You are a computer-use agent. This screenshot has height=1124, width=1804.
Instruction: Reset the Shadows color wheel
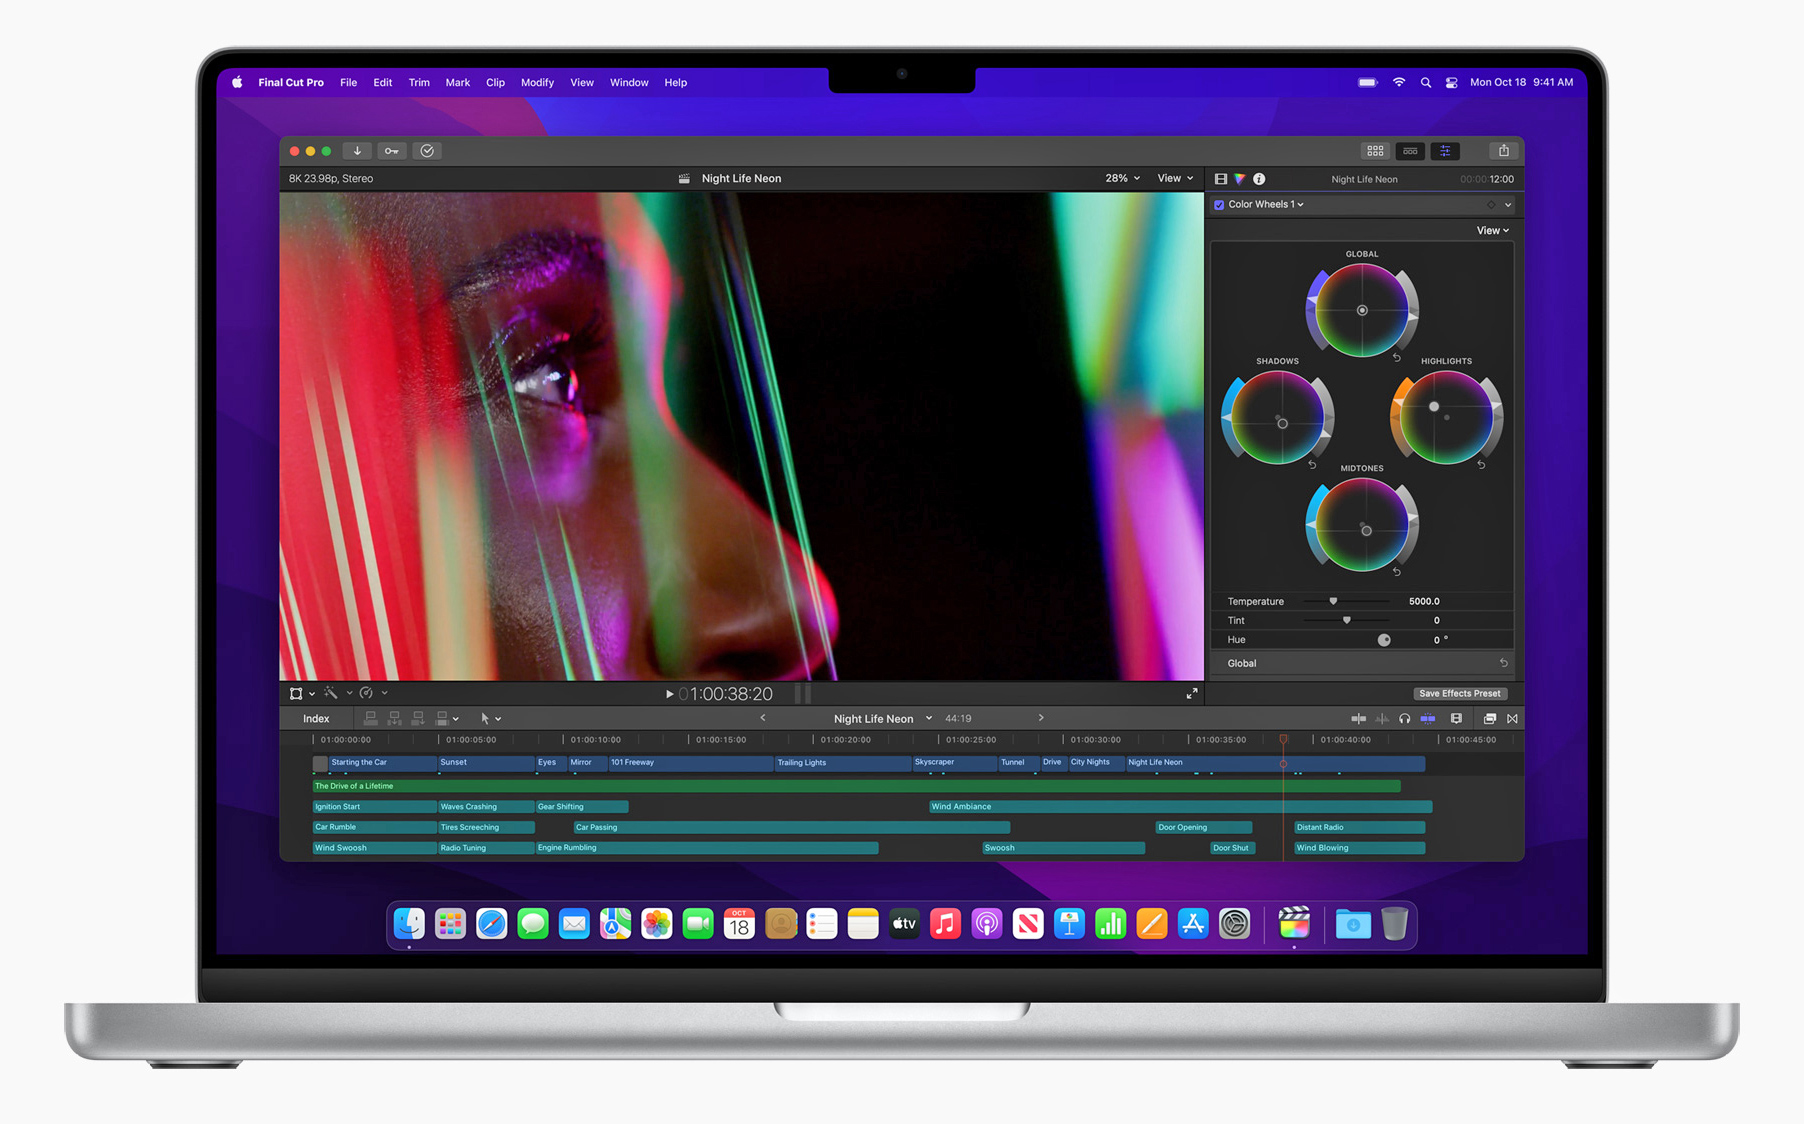(x=1312, y=465)
